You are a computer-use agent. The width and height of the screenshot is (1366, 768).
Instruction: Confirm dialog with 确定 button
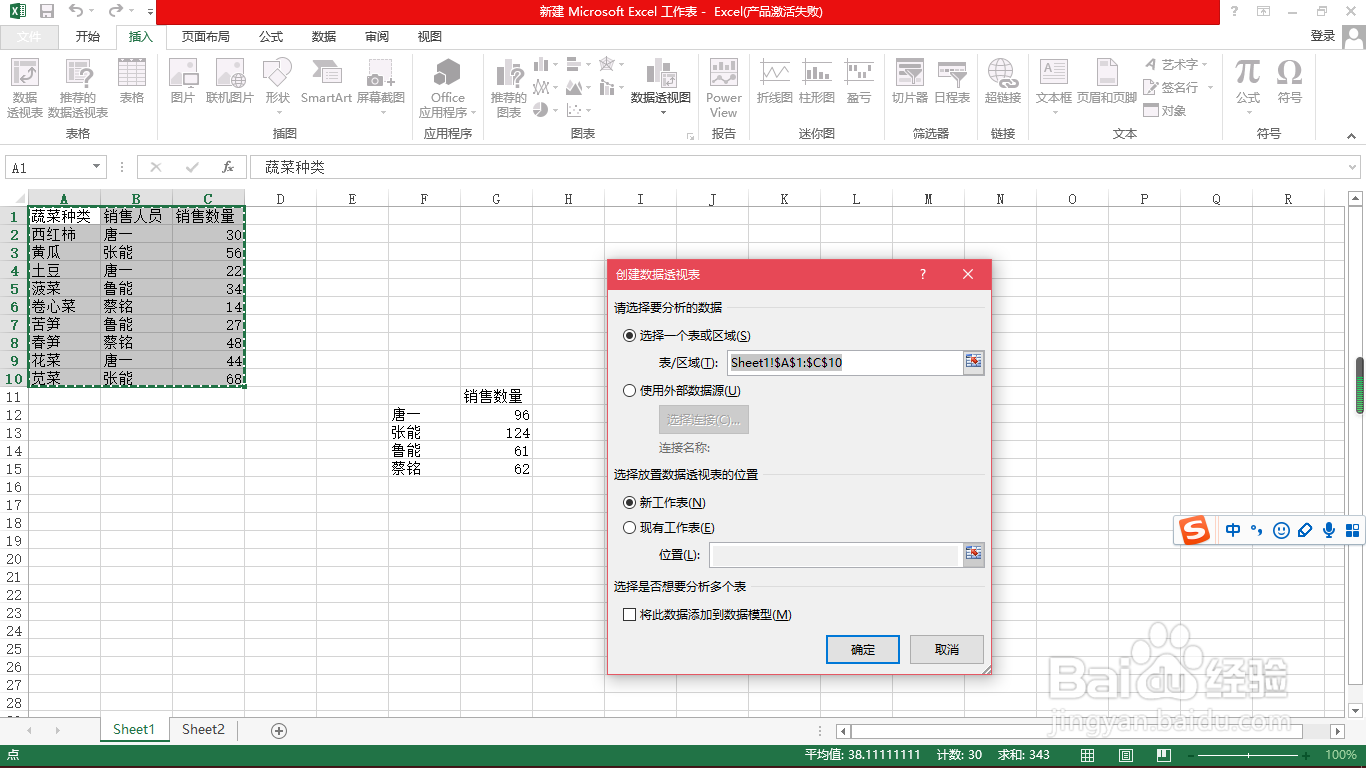coord(863,649)
